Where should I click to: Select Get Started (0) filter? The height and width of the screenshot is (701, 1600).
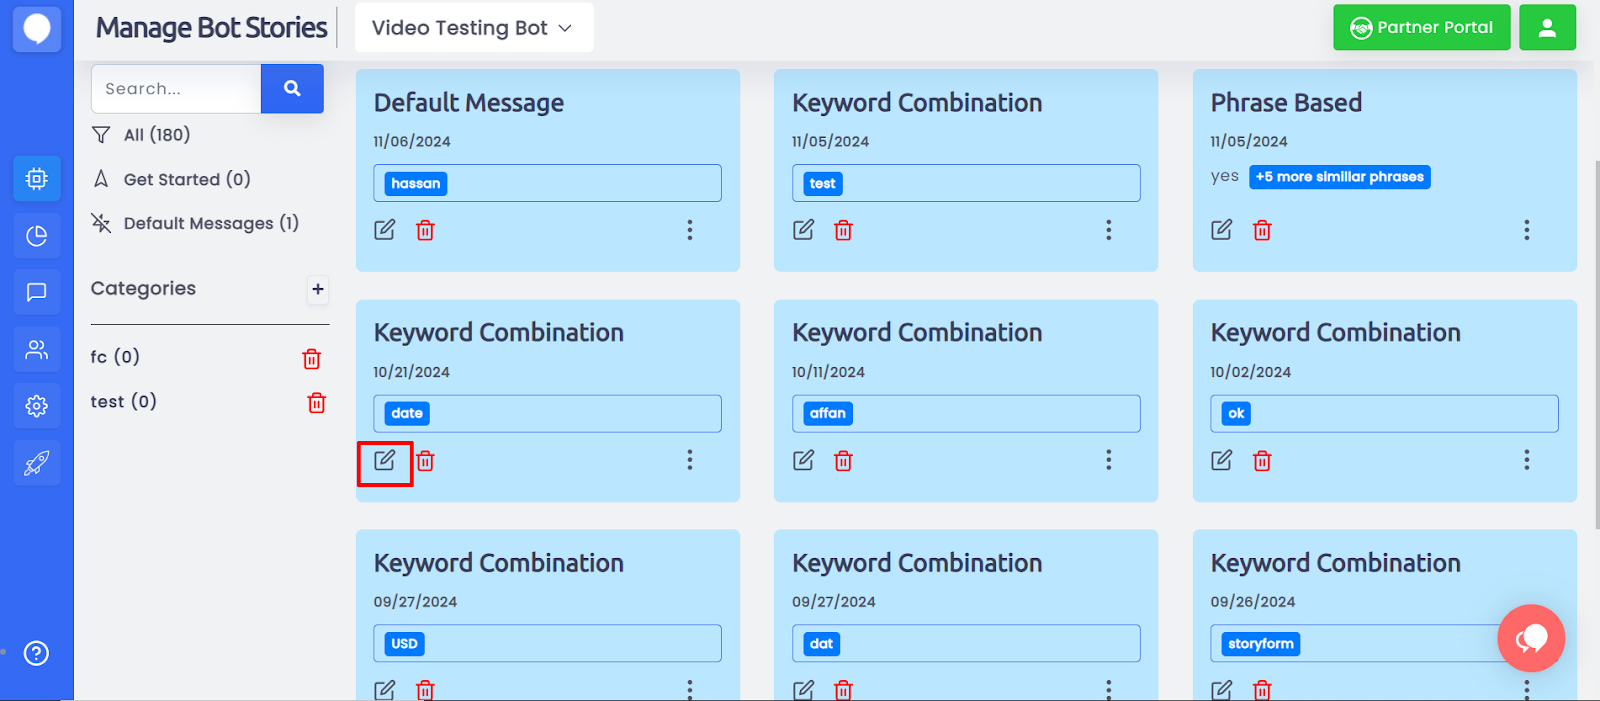[x=186, y=179]
